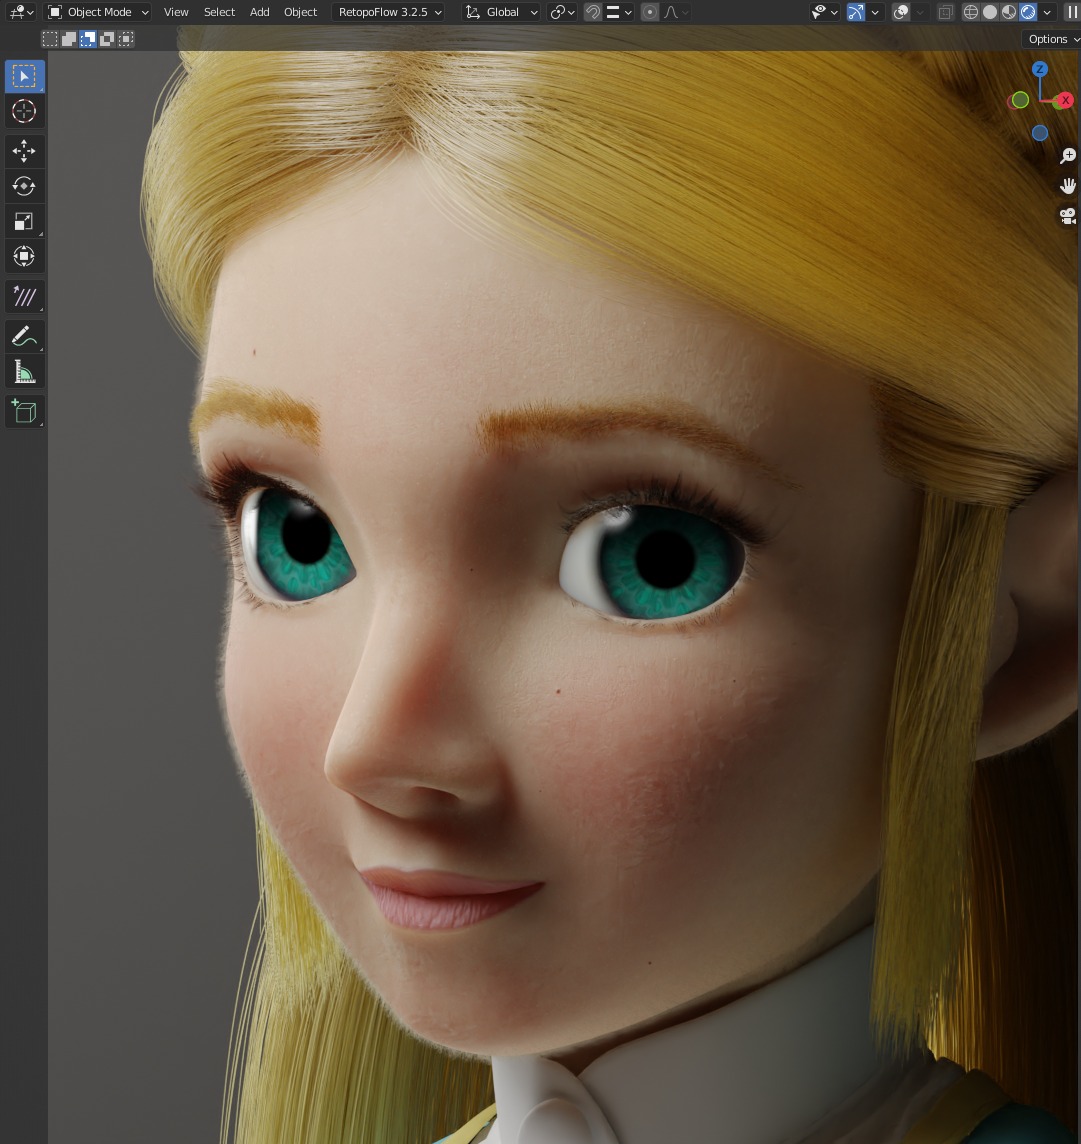Expand the viewport shading options arrow
1081x1144 pixels.
click(x=1047, y=12)
